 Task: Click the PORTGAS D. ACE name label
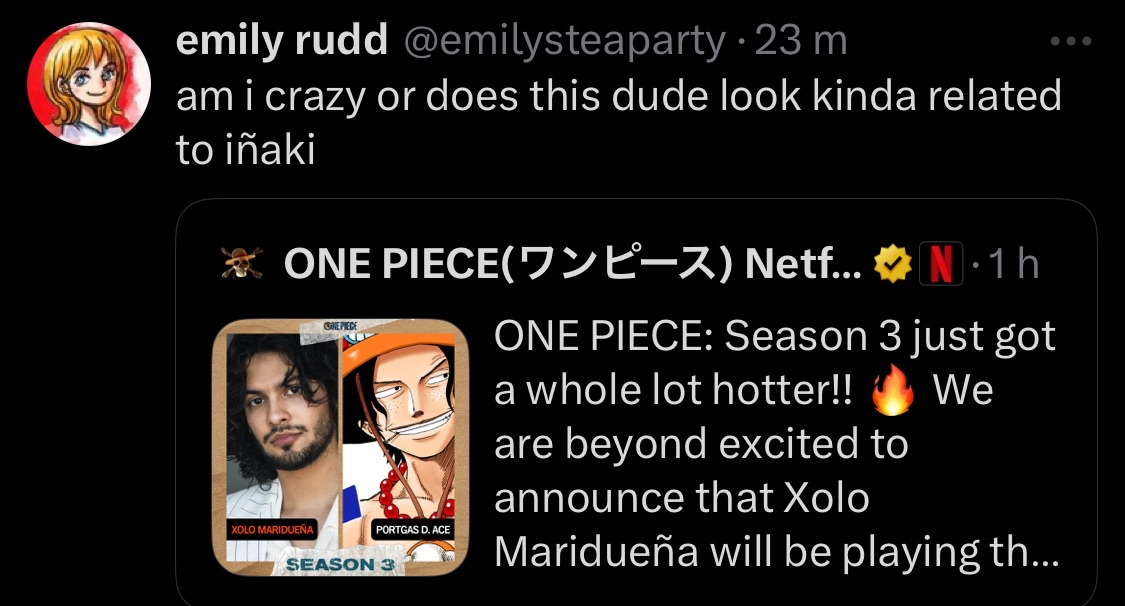click(x=413, y=529)
